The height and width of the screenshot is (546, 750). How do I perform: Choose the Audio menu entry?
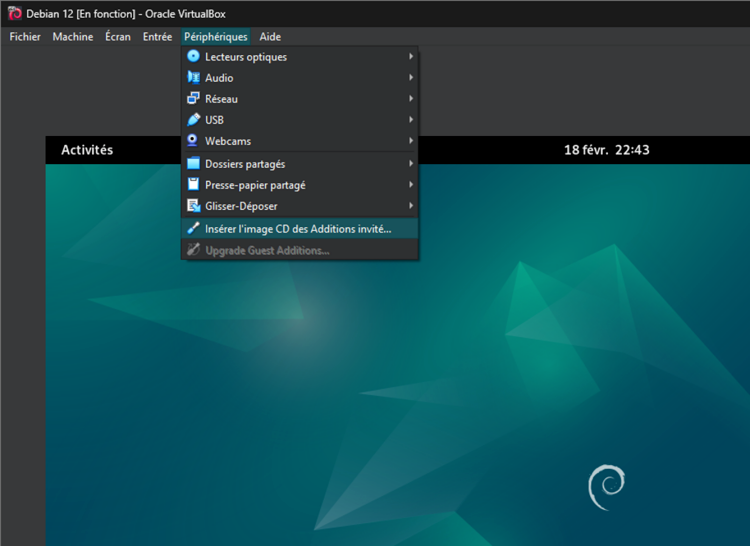click(300, 77)
